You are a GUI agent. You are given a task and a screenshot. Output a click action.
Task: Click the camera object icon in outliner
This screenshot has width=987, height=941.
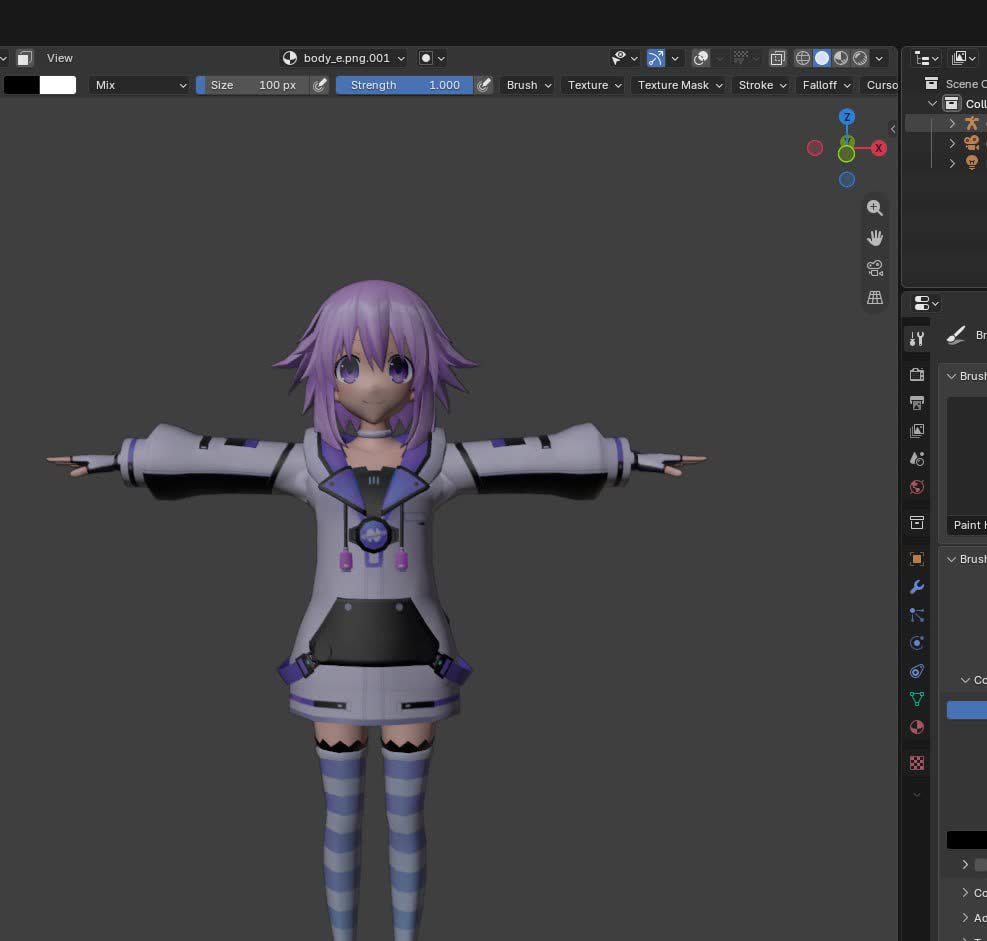tap(971, 143)
